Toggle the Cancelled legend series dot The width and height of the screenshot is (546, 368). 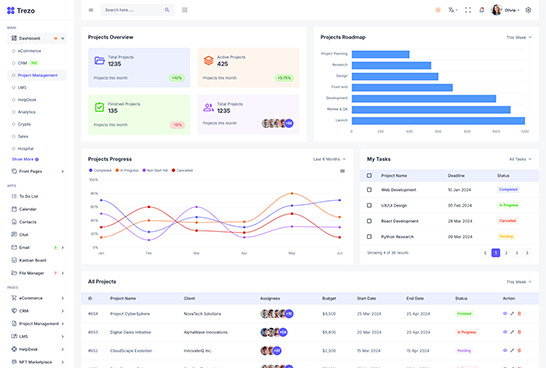point(173,170)
